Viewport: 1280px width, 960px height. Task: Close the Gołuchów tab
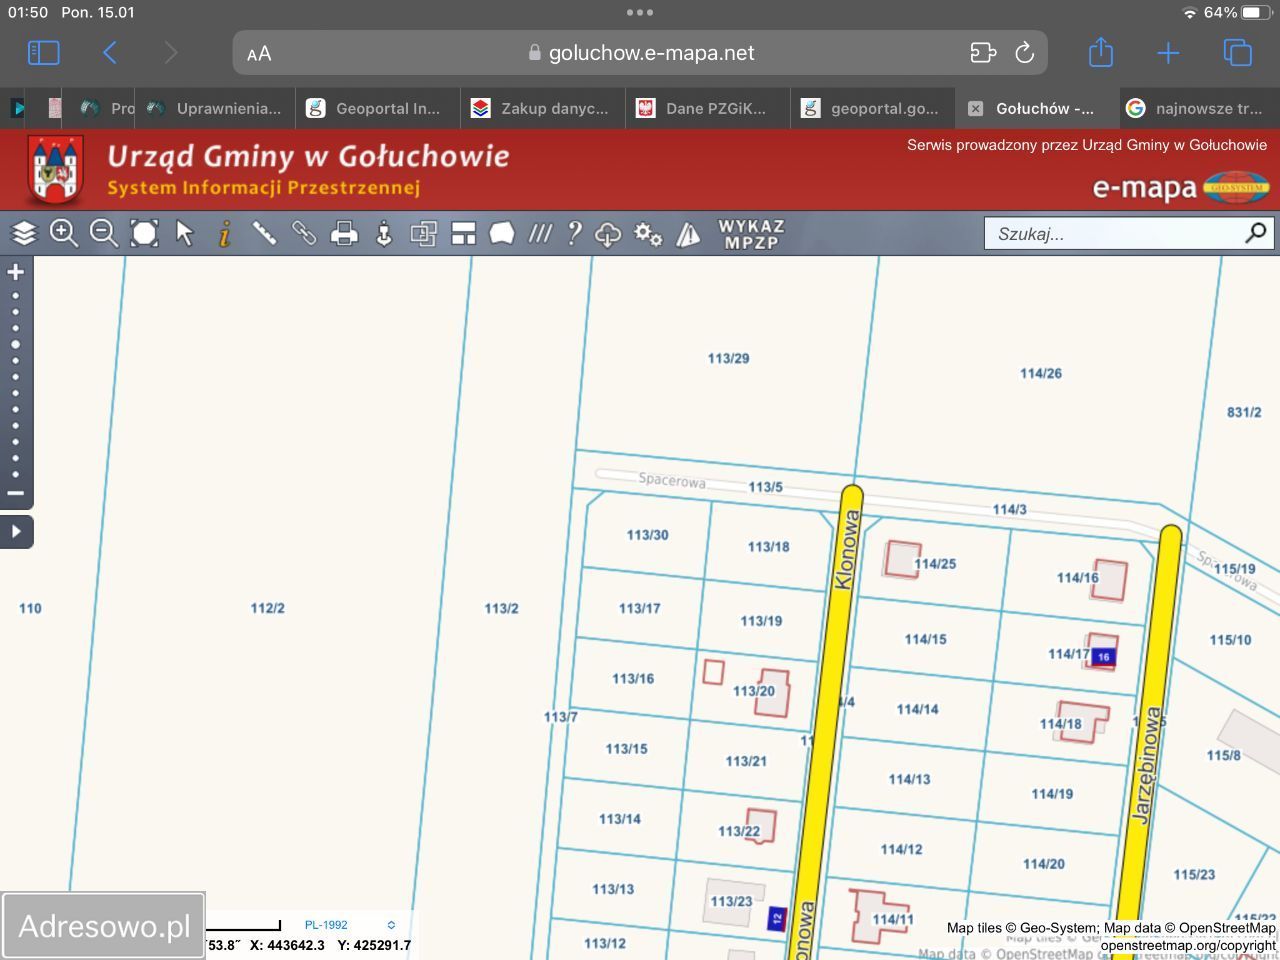[x=976, y=108]
